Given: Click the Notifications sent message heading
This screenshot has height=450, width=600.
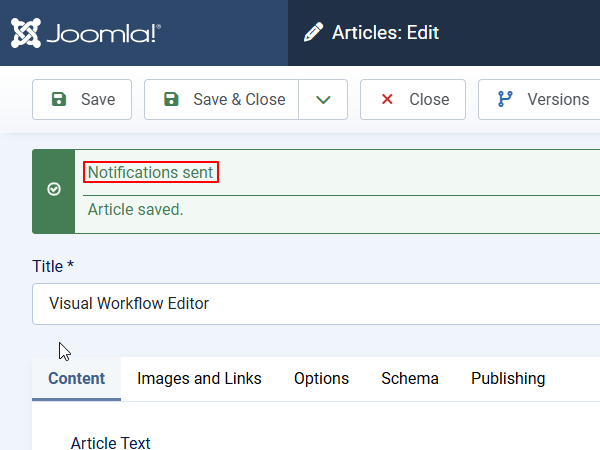Looking at the screenshot, I should [150, 172].
